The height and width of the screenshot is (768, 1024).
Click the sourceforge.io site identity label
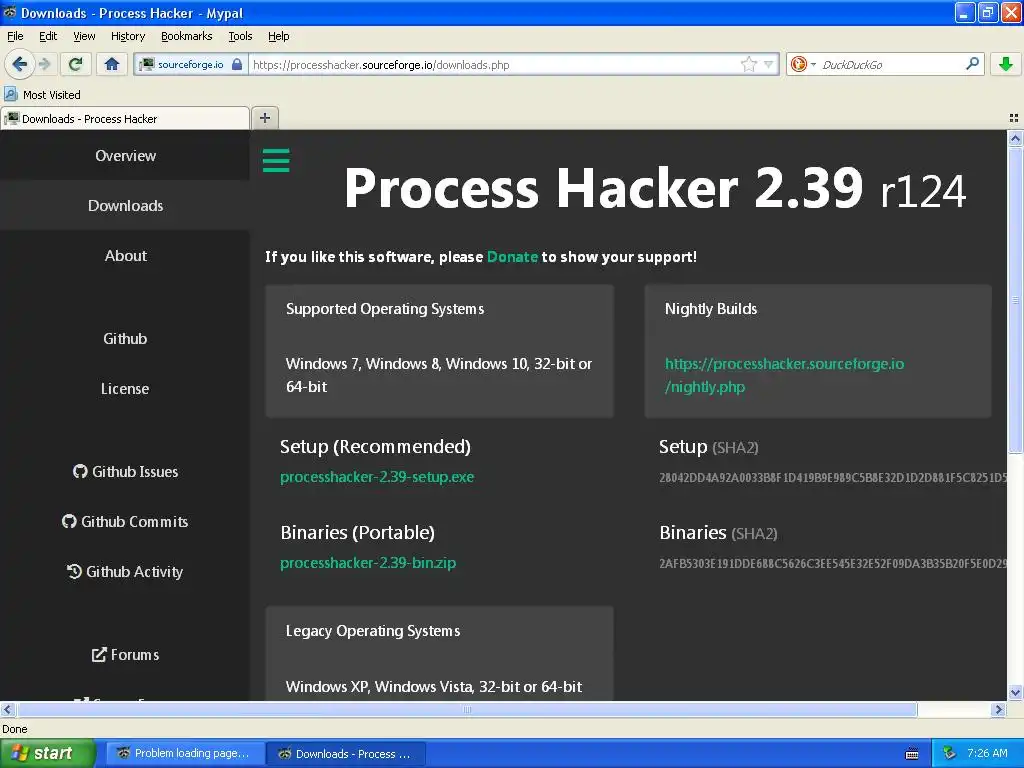coord(190,64)
